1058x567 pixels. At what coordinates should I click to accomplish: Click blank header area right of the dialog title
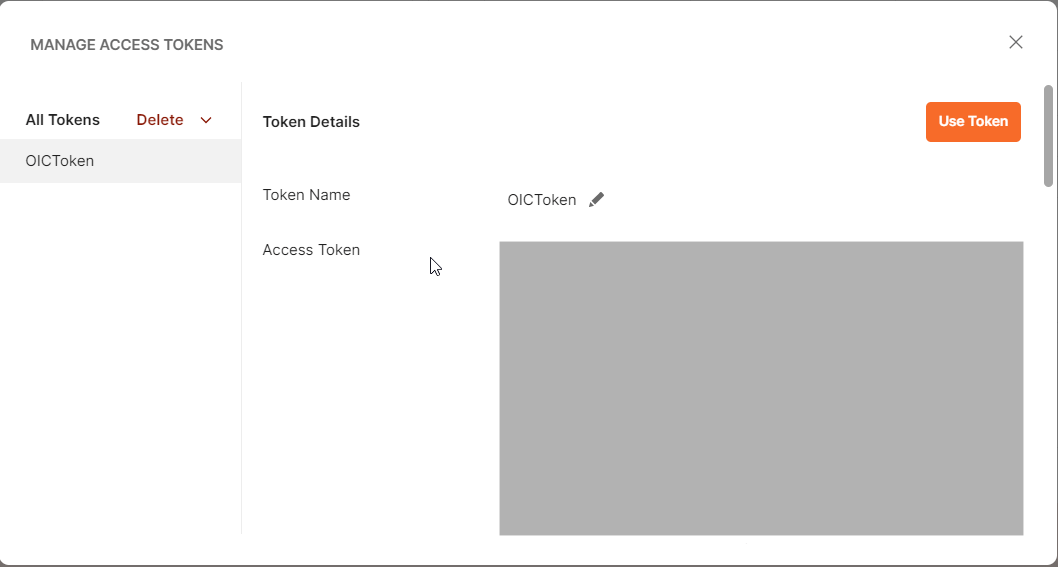coord(600,45)
